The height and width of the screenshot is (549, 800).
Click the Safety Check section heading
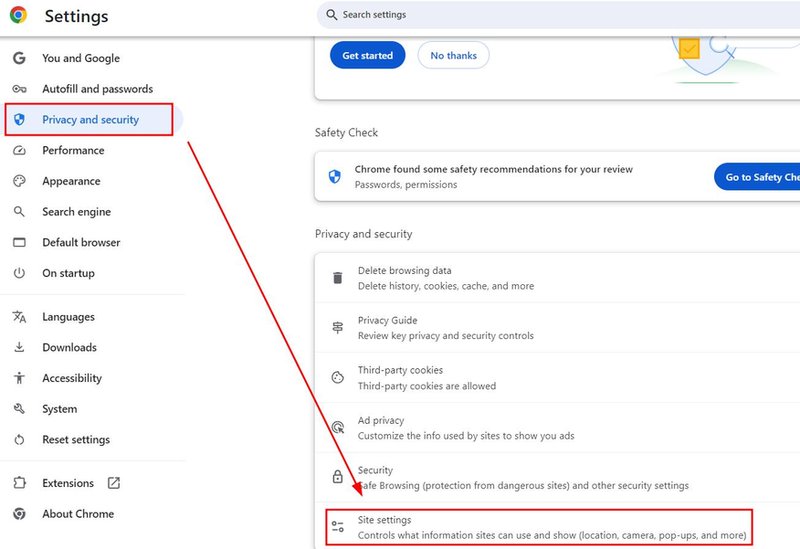tap(346, 133)
